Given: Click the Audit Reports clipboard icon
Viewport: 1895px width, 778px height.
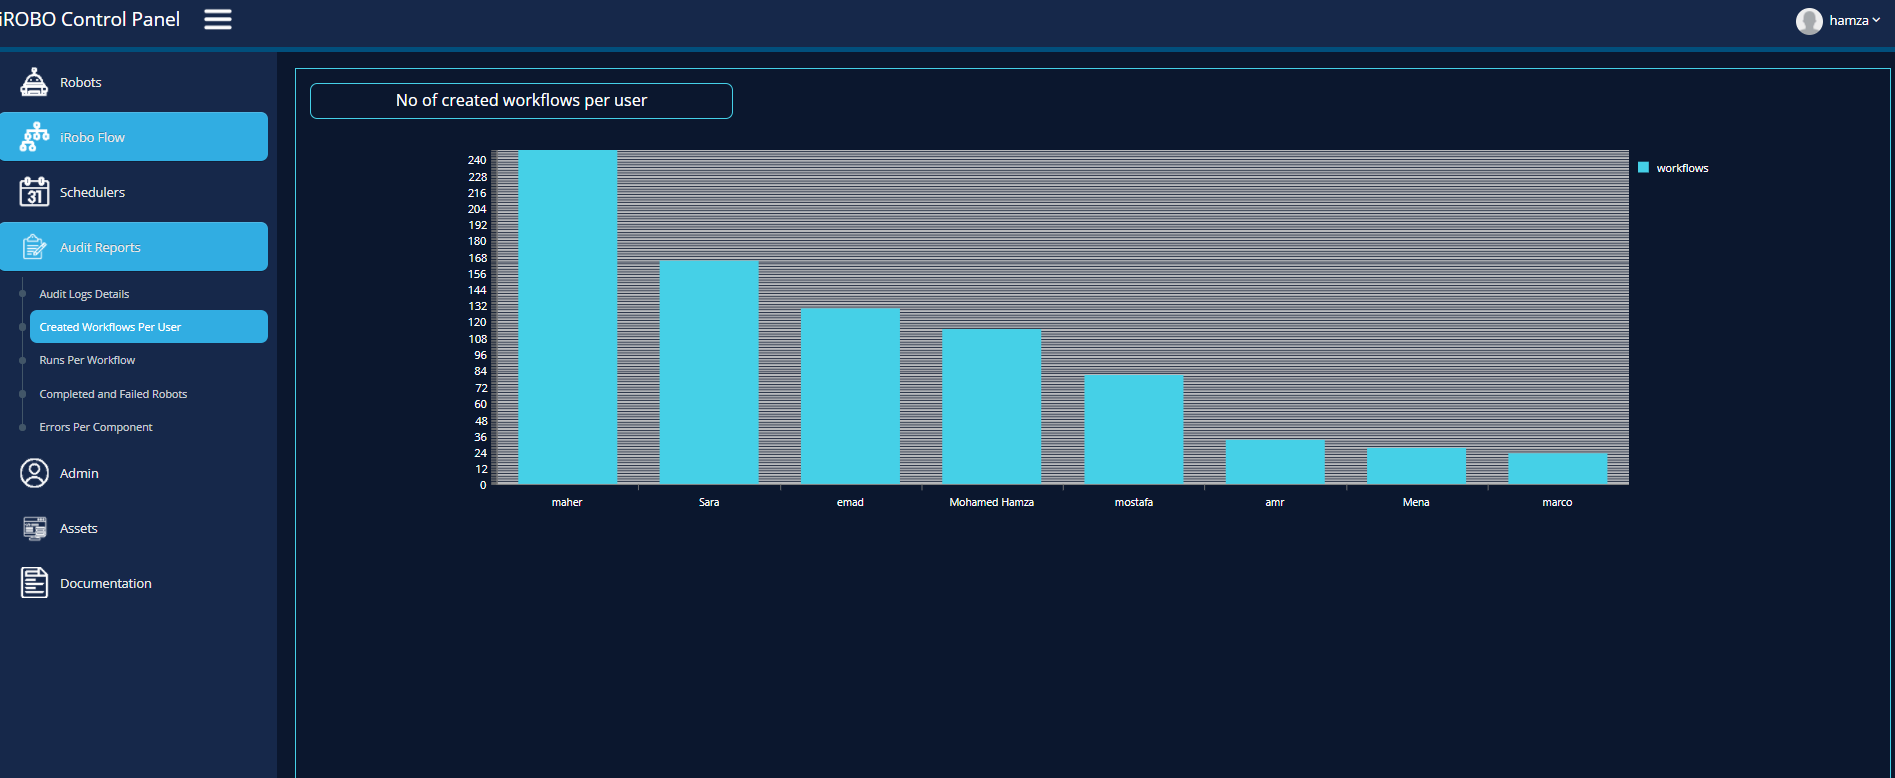Looking at the screenshot, I should (x=34, y=247).
